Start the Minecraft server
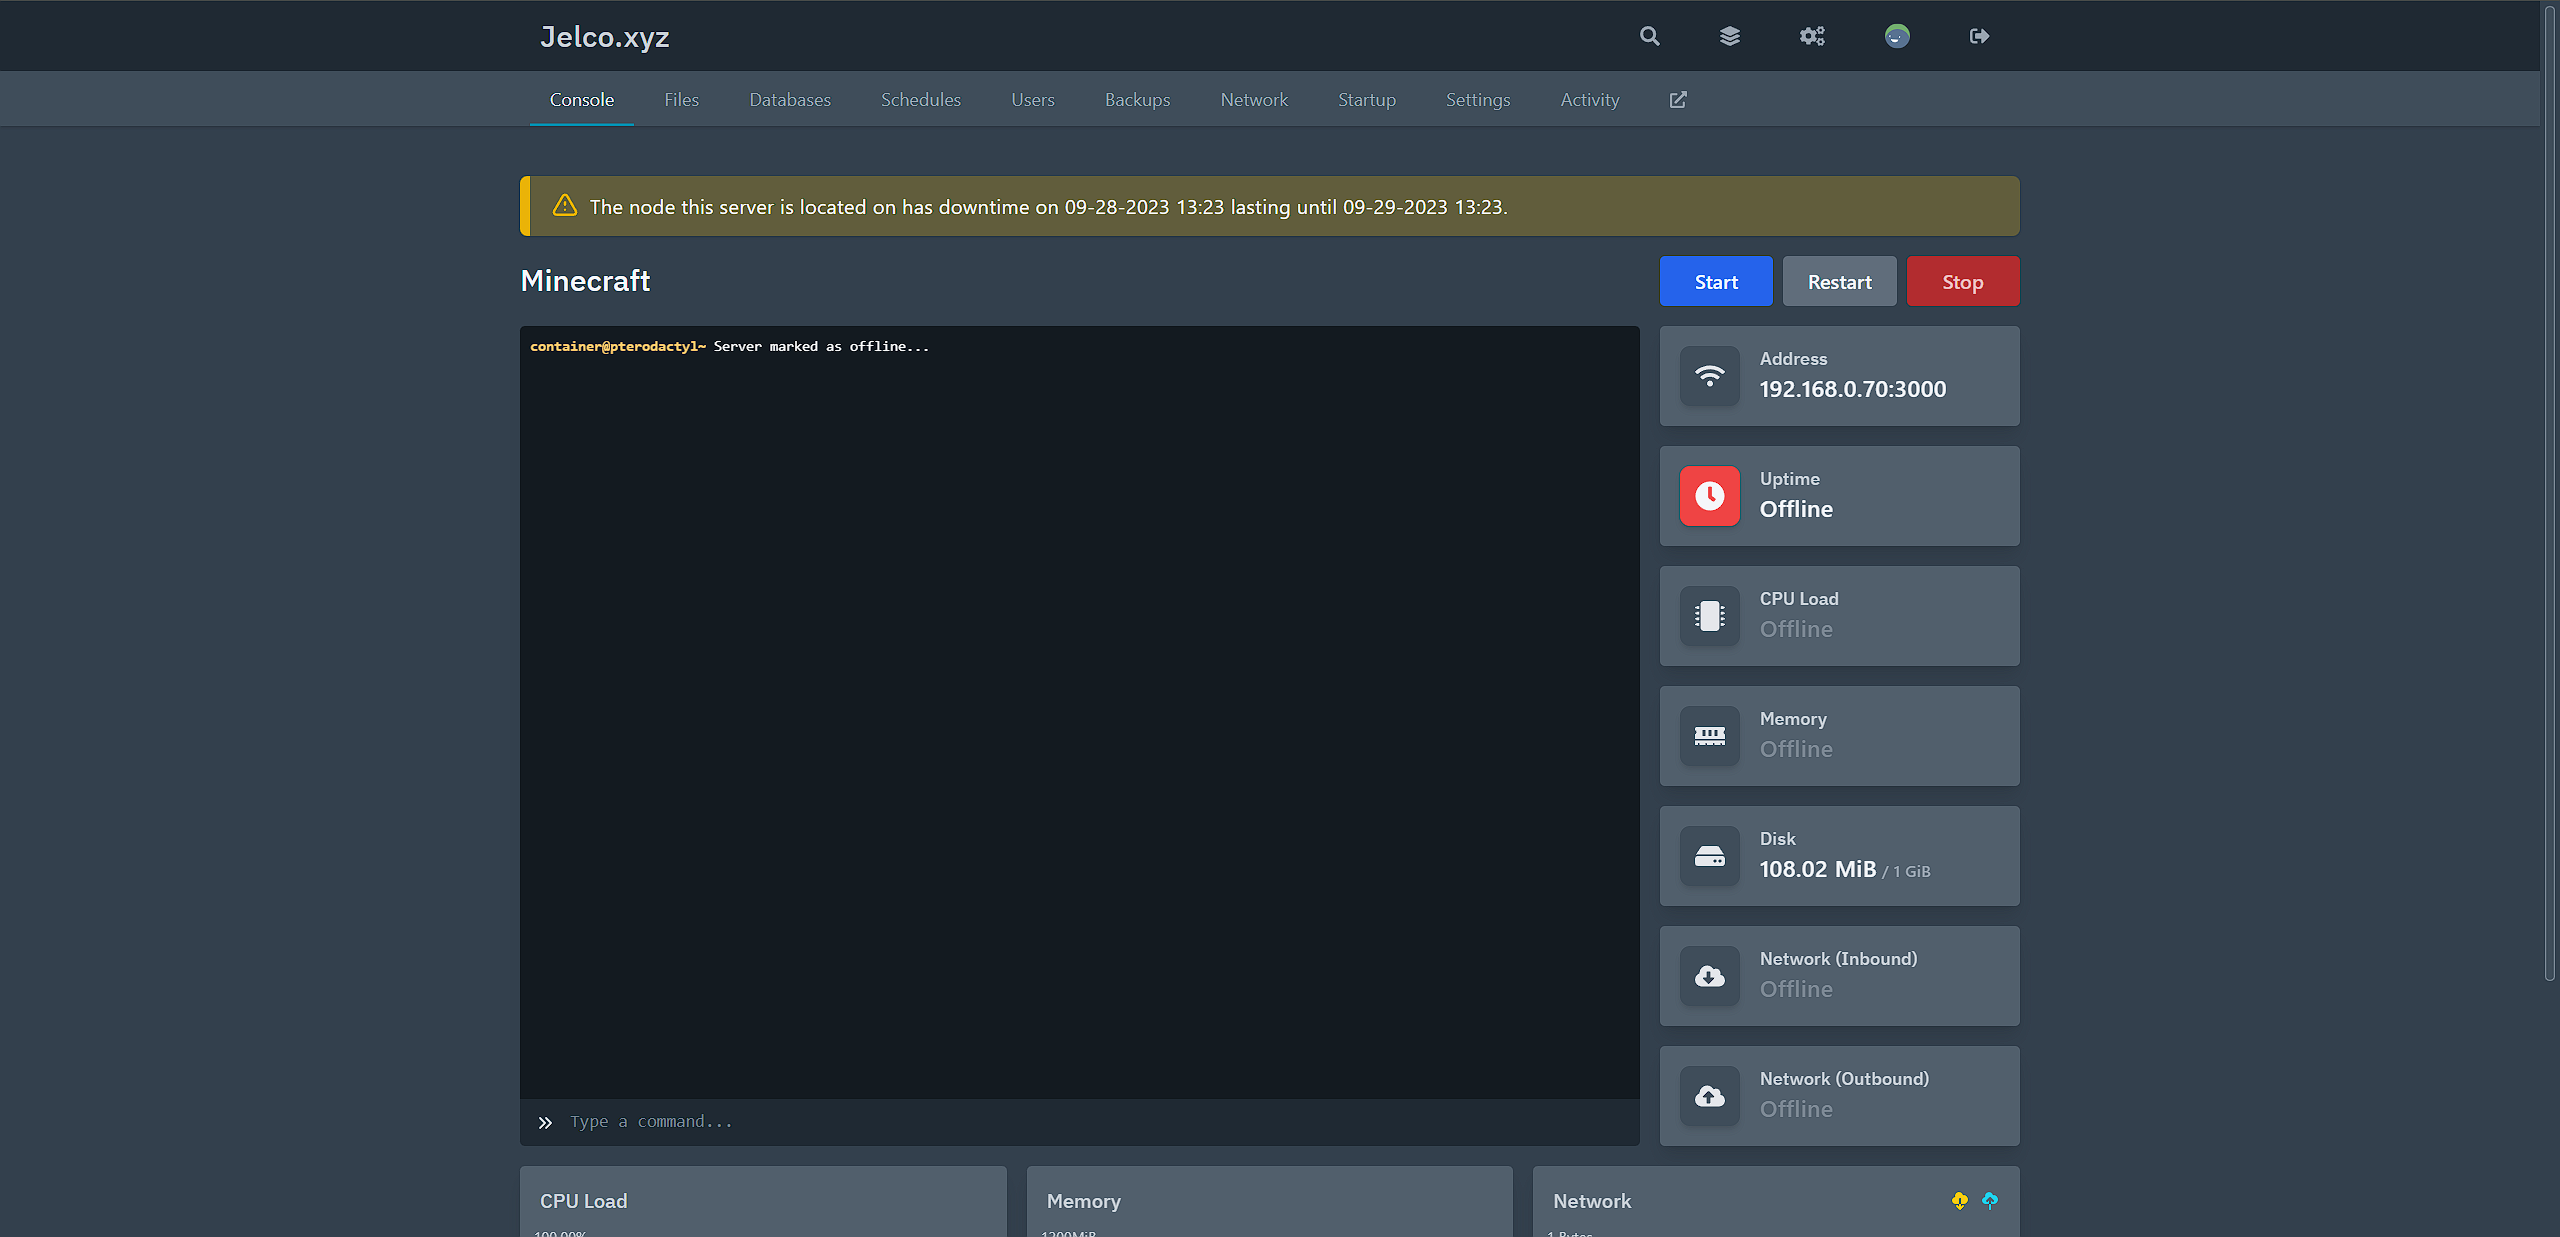The height and width of the screenshot is (1237, 2560). coord(1716,281)
